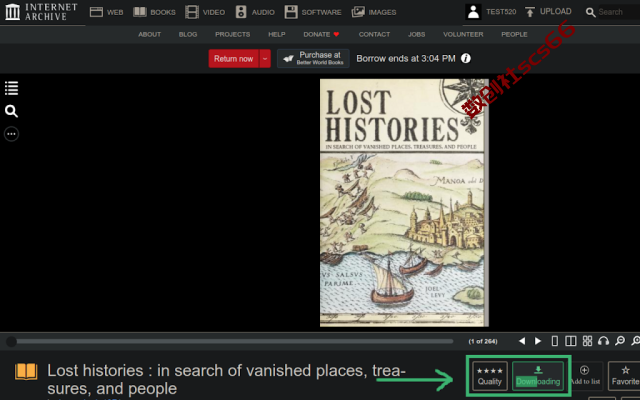
Task: Click the Upload arrow icon
Action: [530, 12]
